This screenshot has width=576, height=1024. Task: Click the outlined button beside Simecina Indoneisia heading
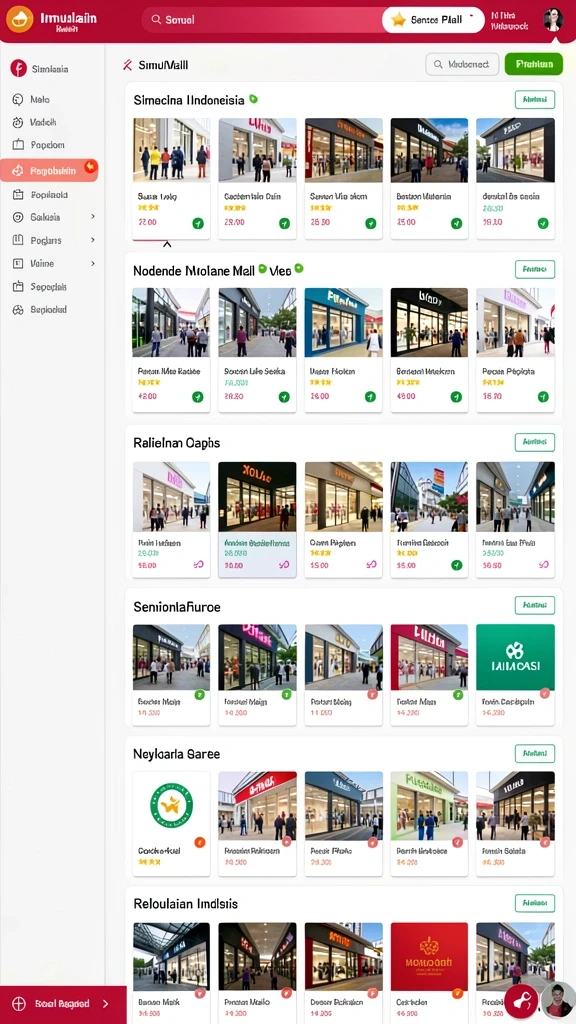[535, 100]
